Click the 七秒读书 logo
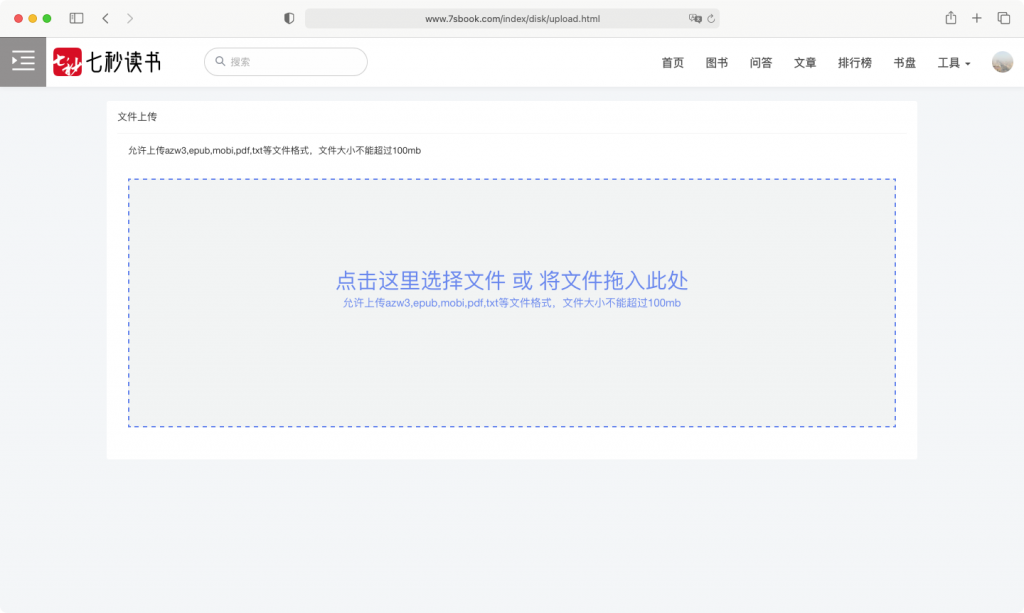 pyautogui.click(x=107, y=62)
